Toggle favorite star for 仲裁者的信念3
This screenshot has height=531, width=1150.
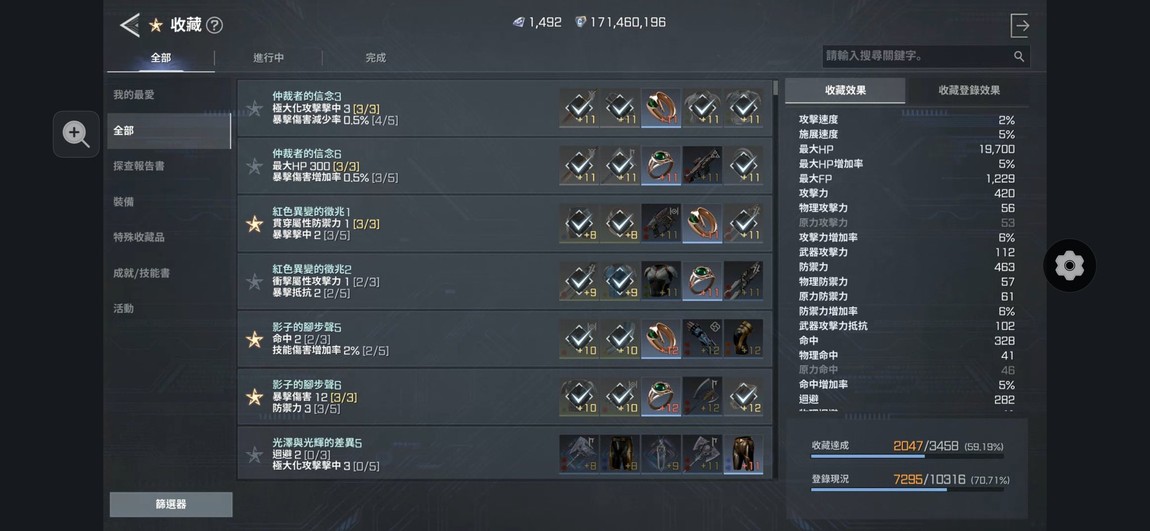click(254, 109)
